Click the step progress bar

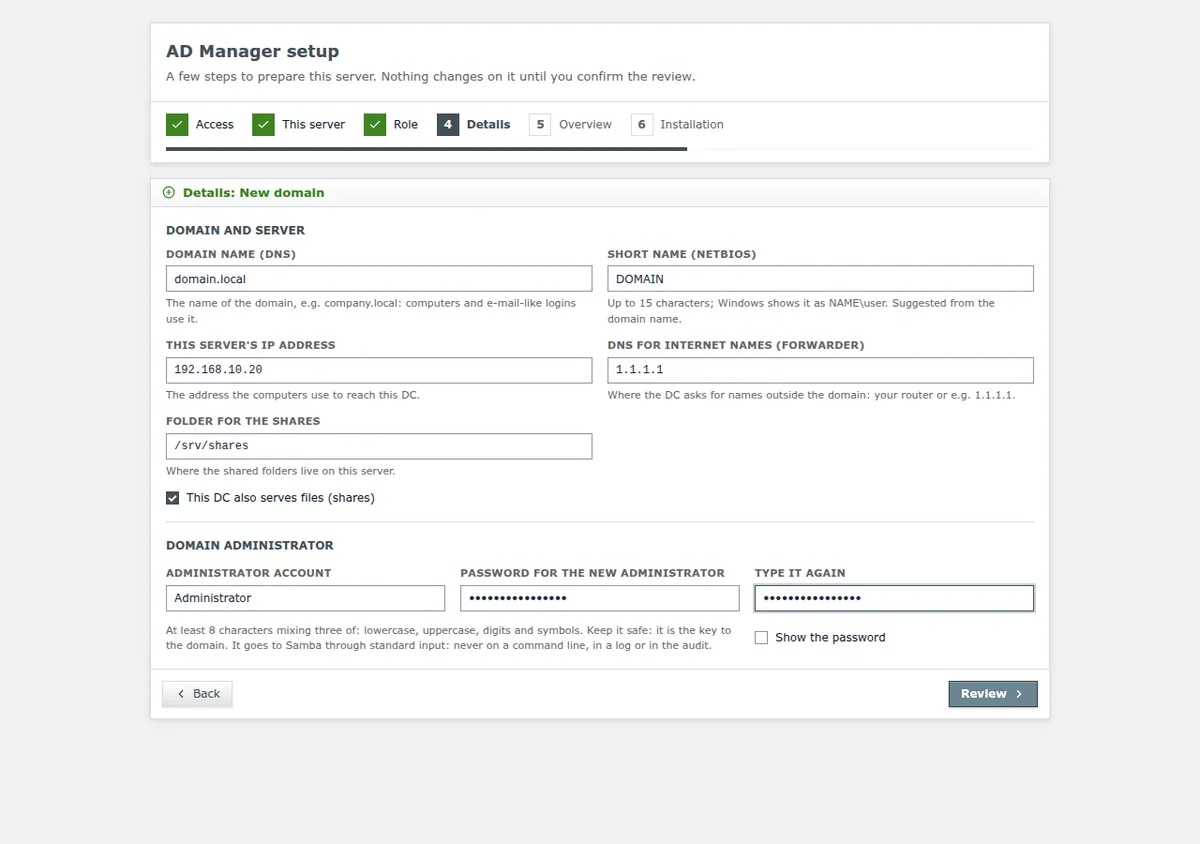point(599,149)
